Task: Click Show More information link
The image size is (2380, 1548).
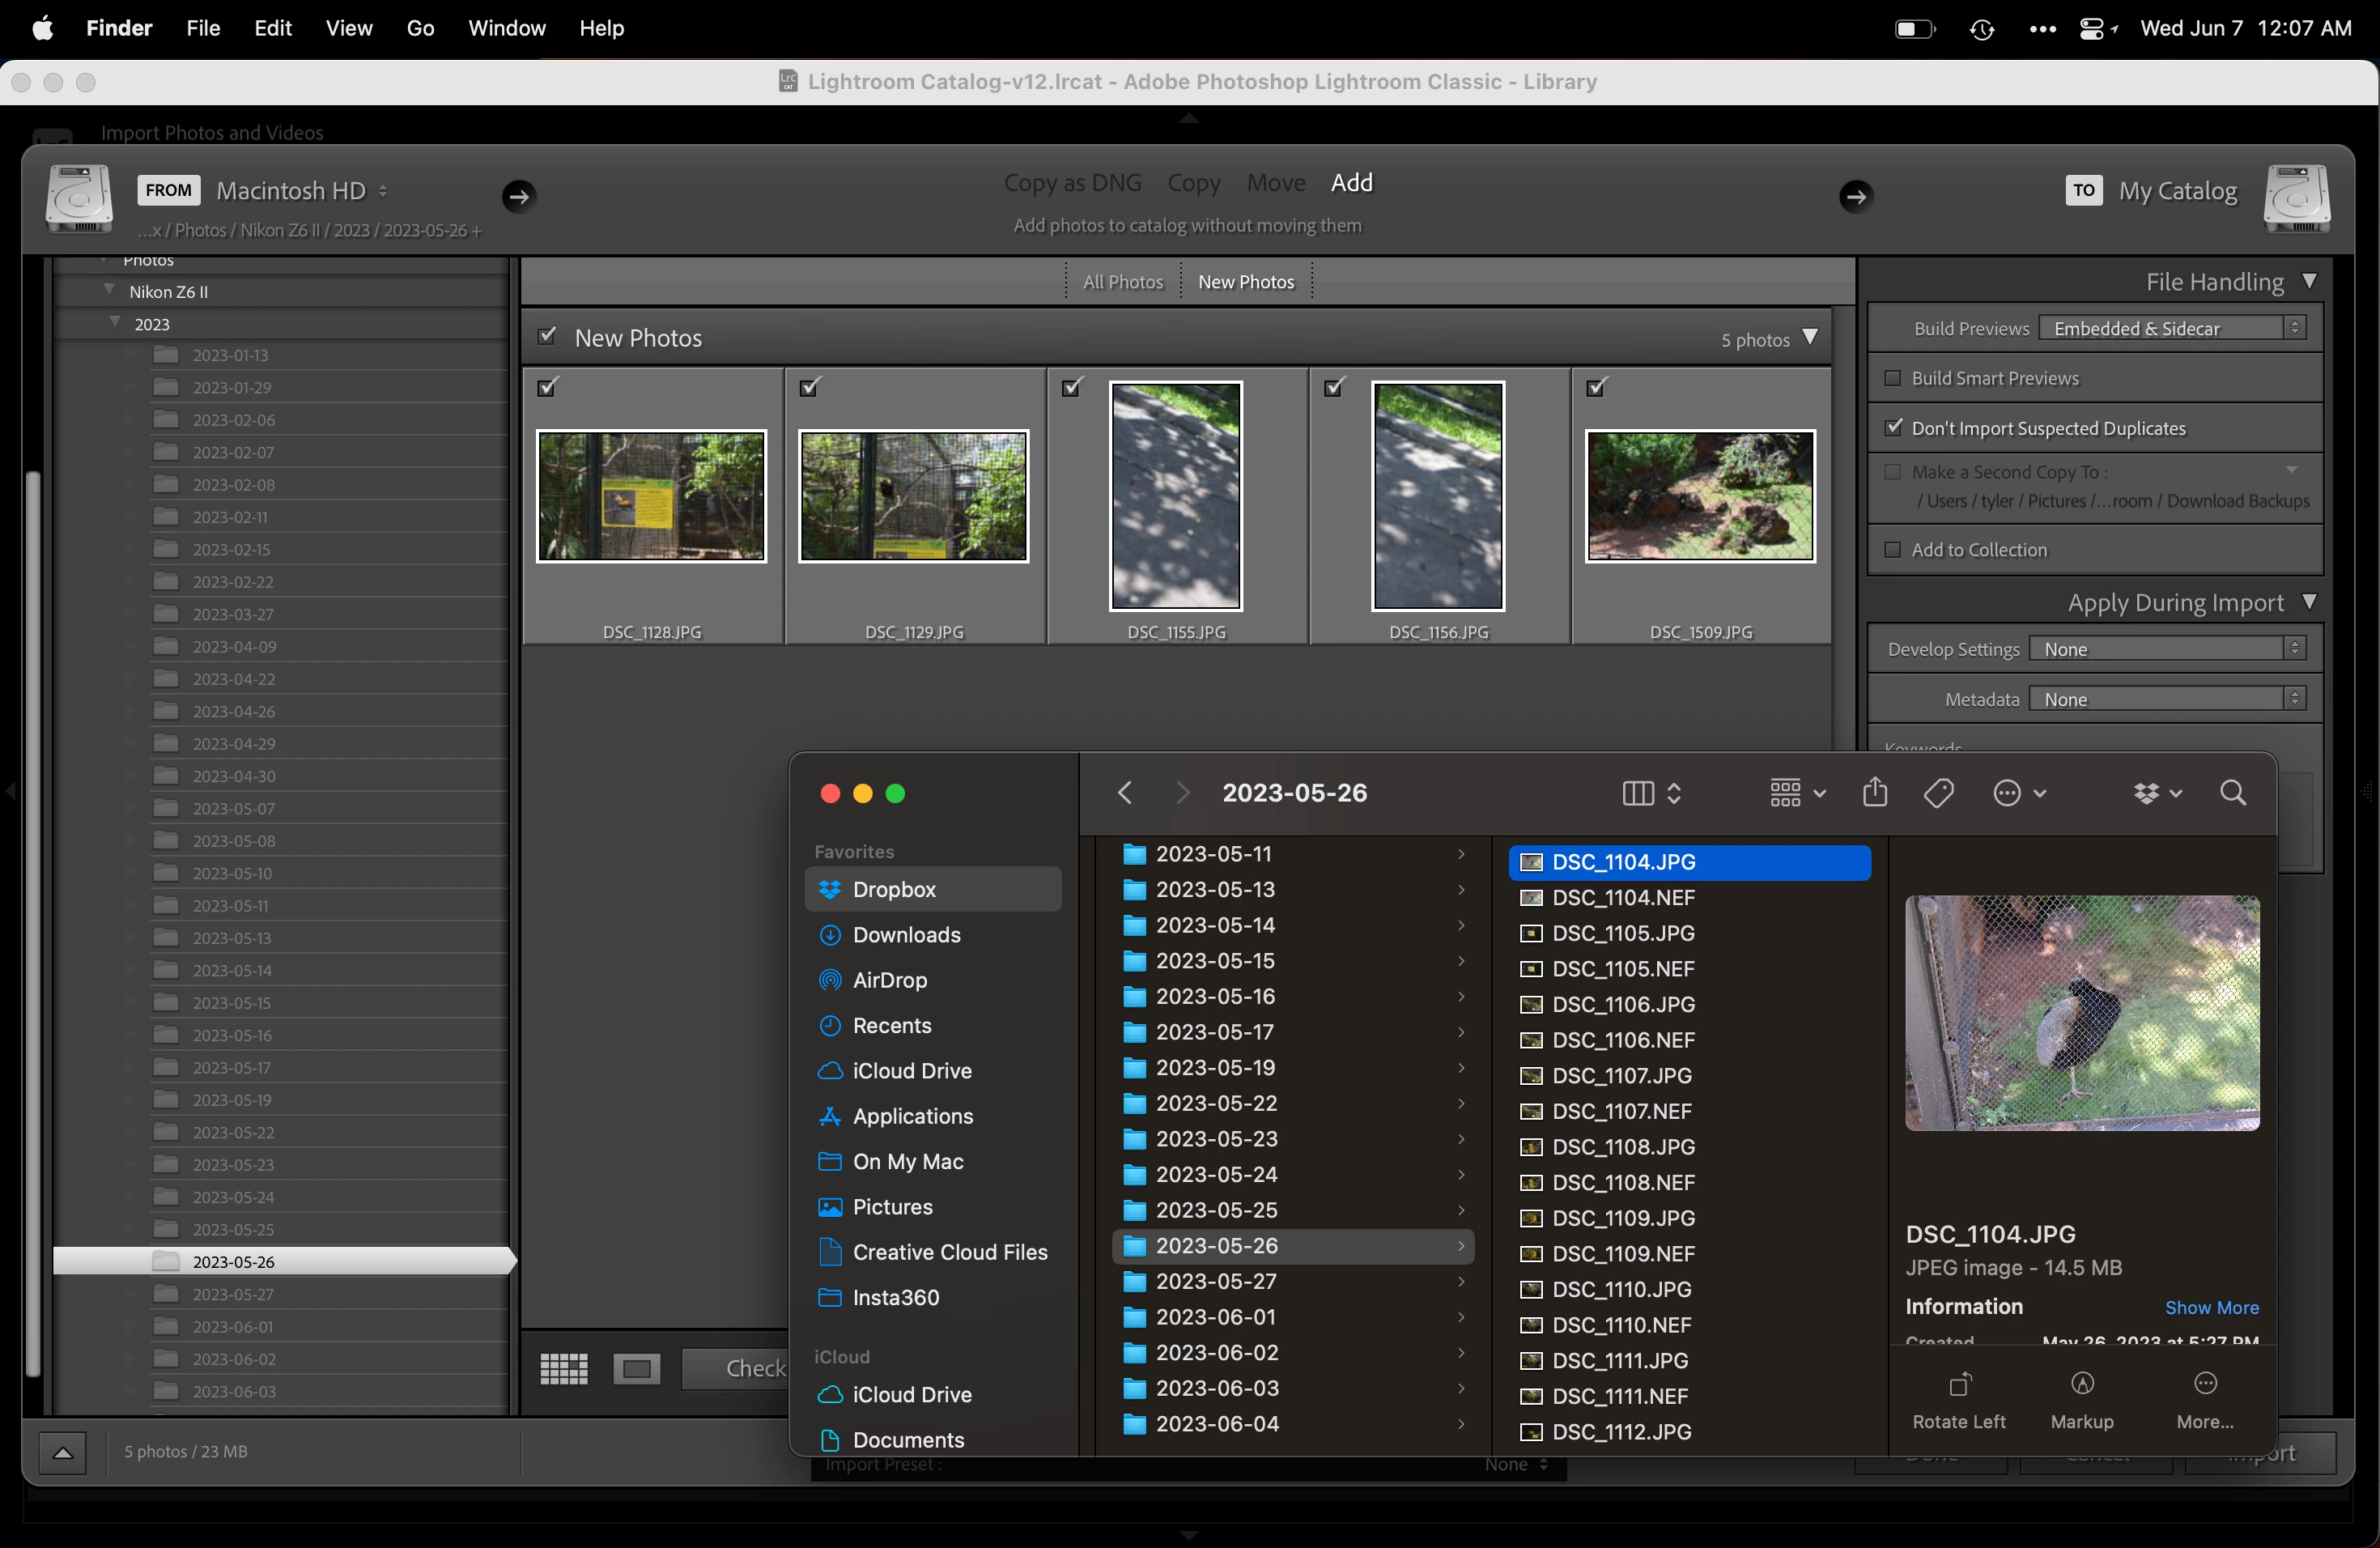Action: pos(2211,1307)
